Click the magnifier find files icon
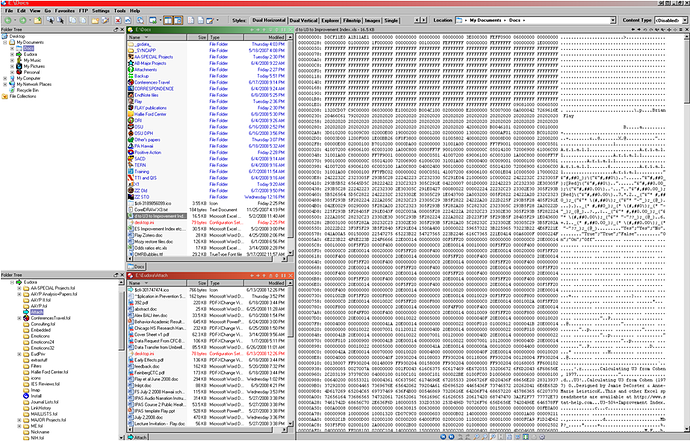The height and width of the screenshot is (441, 690). pos(140,20)
